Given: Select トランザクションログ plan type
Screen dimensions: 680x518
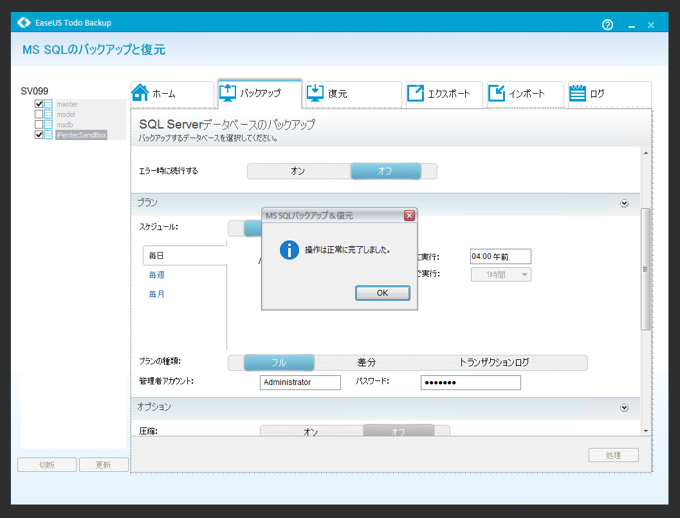Looking at the screenshot, I should [494, 362].
